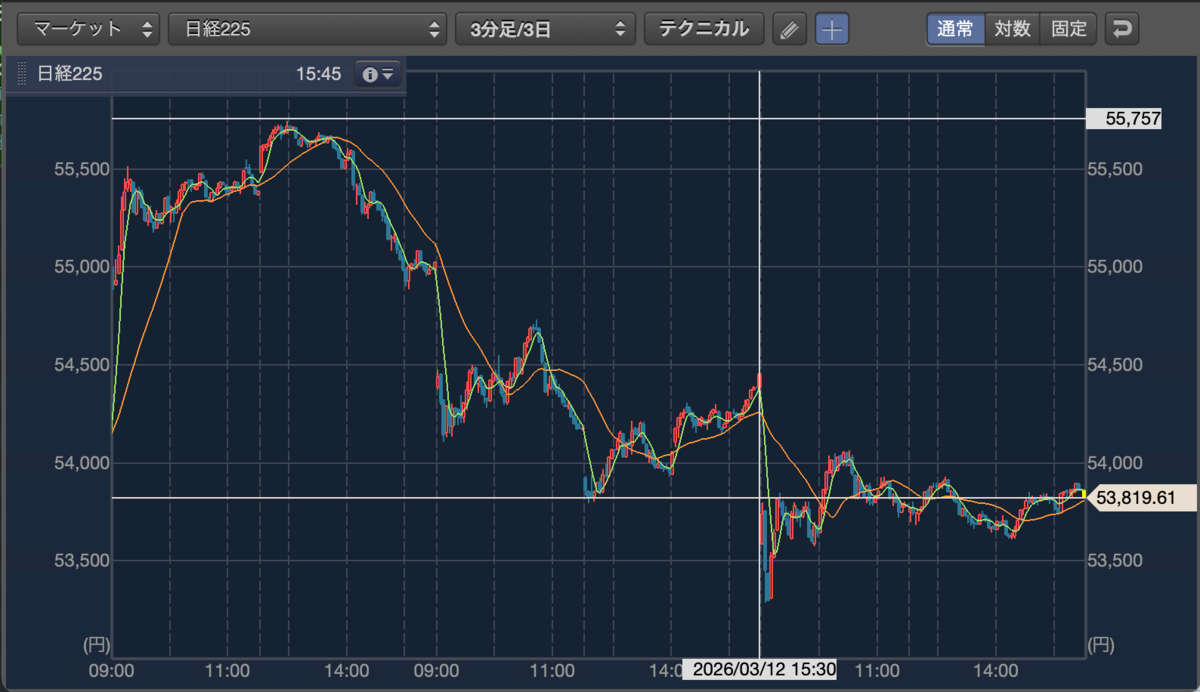Click the 55,500 right axis label
The image size is (1200, 692).
pos(1114,169)
